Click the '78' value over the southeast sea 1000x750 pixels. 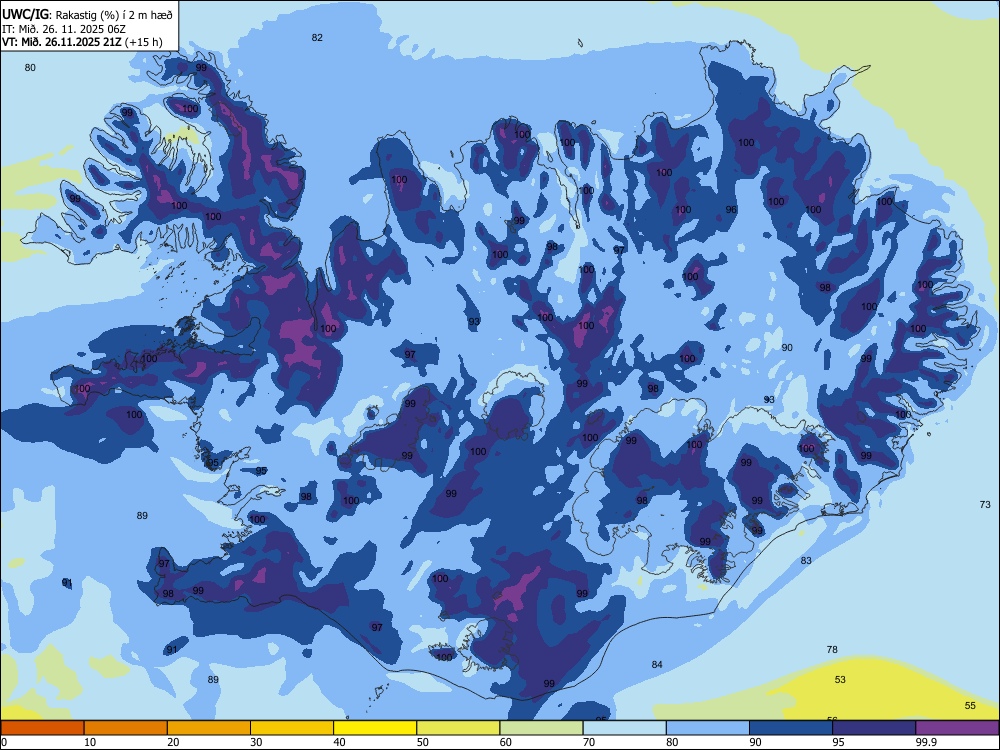click(832, 650)
